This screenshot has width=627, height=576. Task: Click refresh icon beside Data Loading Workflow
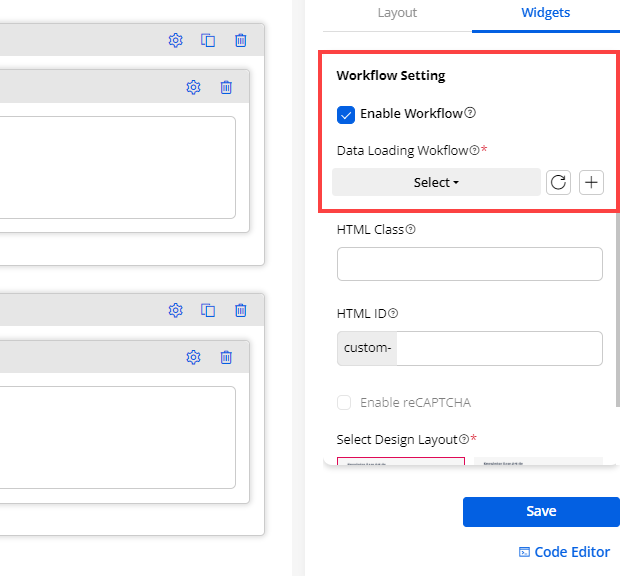559,182
